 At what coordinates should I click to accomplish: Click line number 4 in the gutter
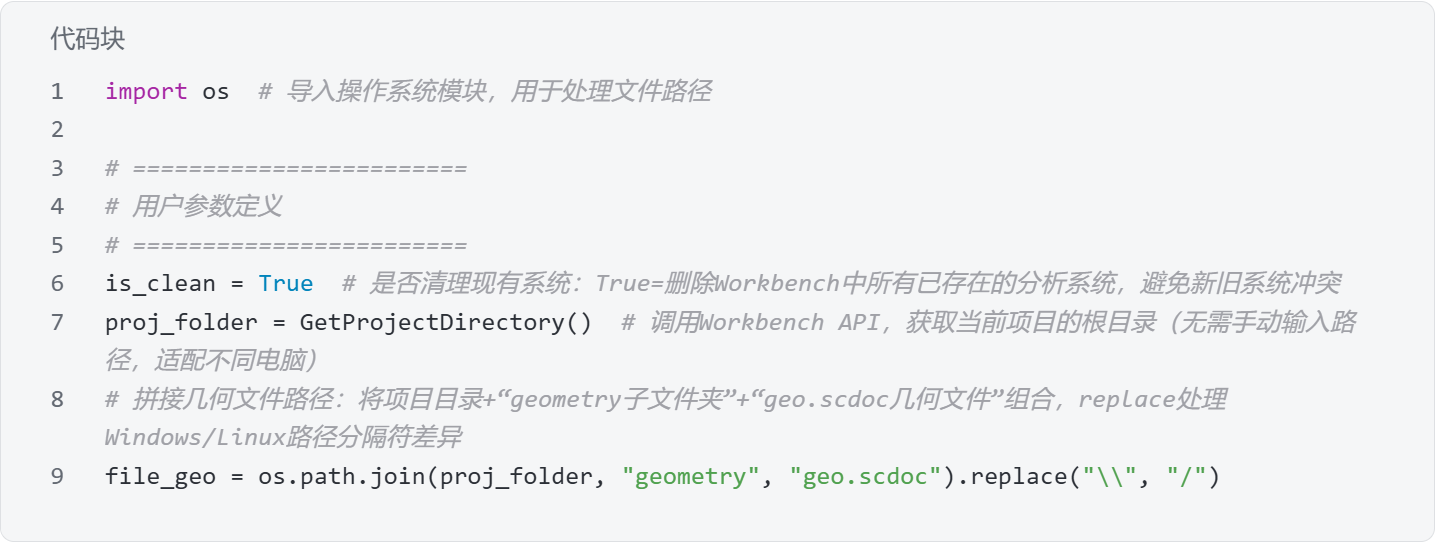pos(57,207)
